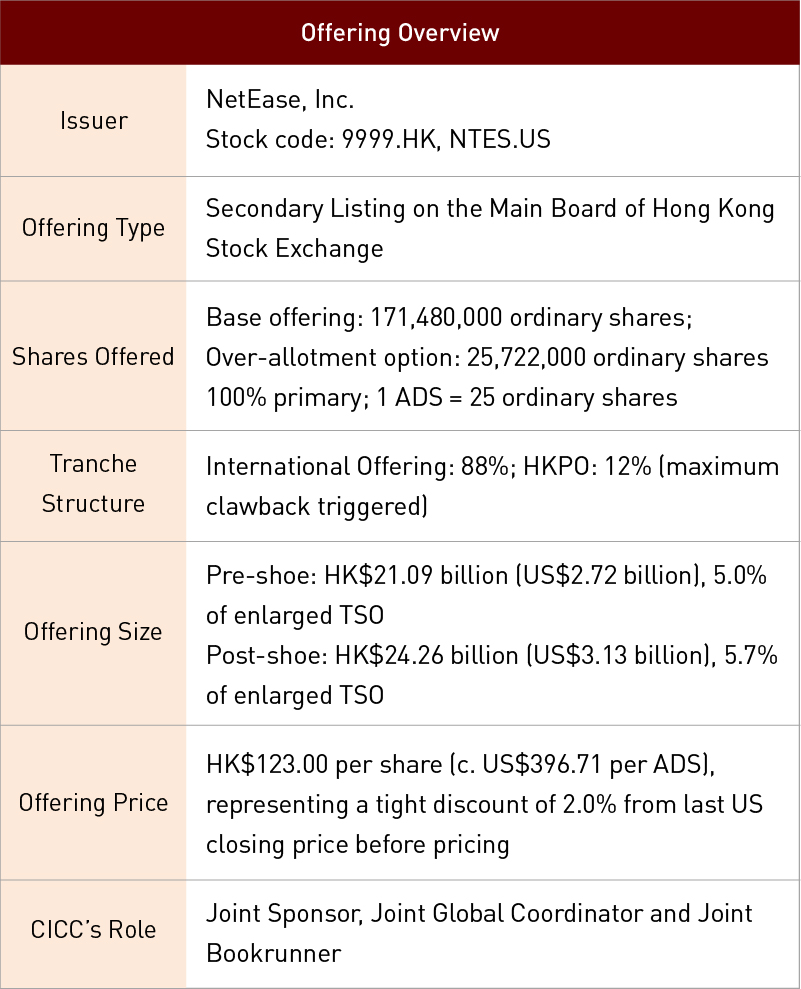Select the Offering Size row label
This screenshot has width=801, height=989.
pyautogui.click(x=94, y=632)
